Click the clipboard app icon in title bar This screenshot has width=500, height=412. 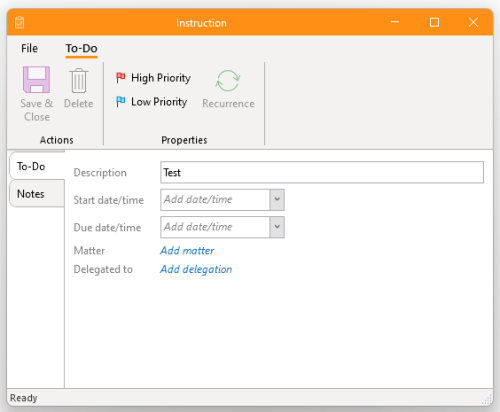point(20,22)
